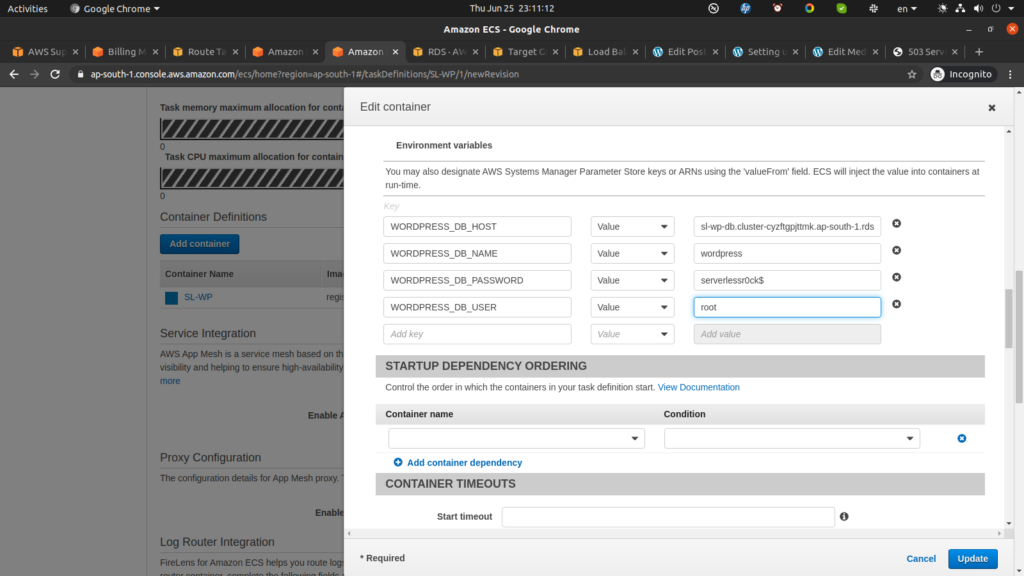Close the Billing tab
The image size is (1024, 576).
(x=155, y=52)
